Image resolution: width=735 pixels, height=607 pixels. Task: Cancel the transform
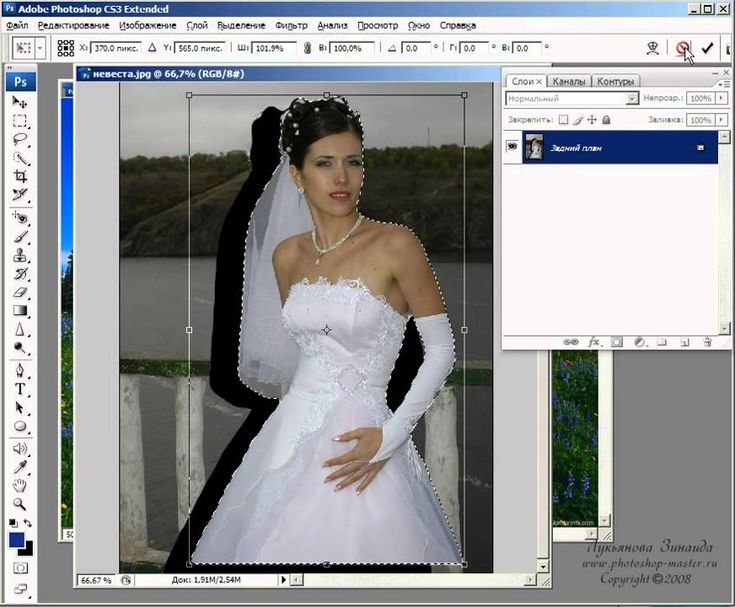[x=683, y=47]
